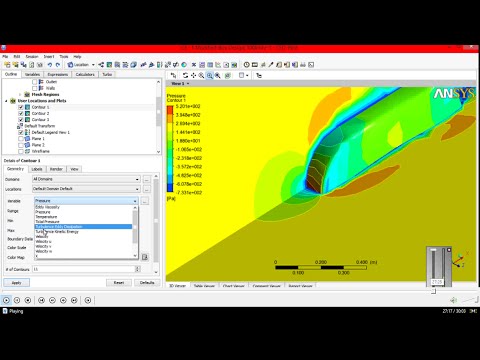Click the red top of pressure legend
This screenshot has height=360, width=480.
(x=170, y=110)
